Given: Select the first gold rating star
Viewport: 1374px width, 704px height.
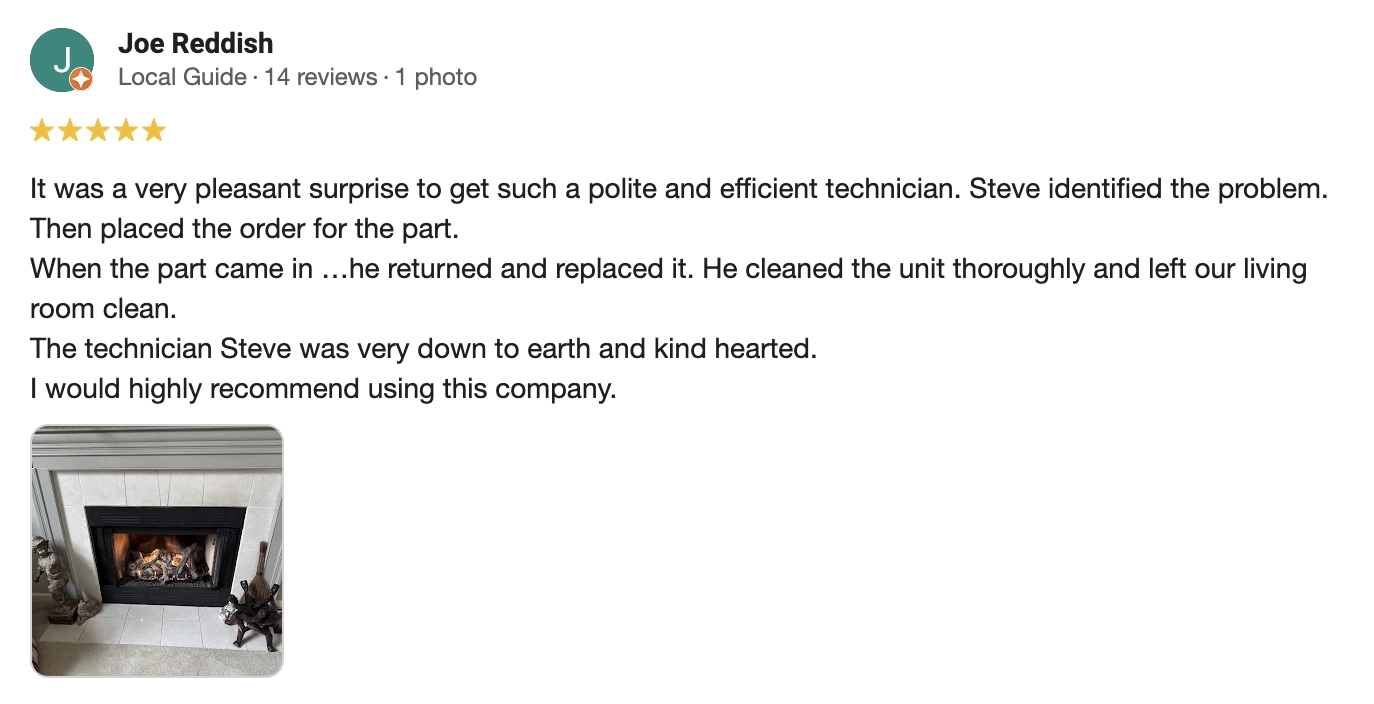Looking at the screenshot, I should (42, 130).
